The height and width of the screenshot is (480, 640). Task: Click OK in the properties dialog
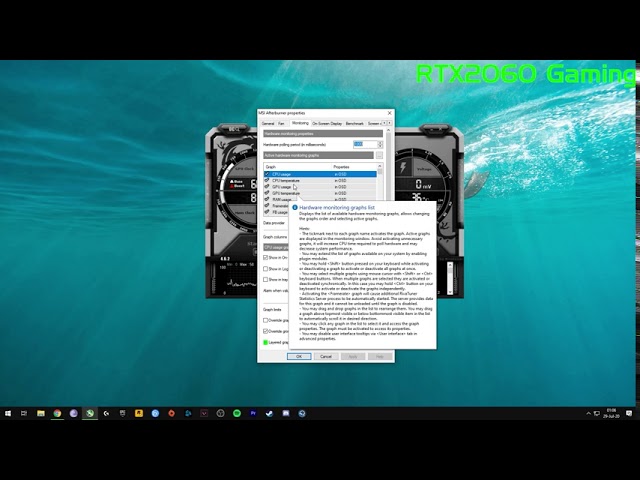pyautogui.click(x=299, y=356)
